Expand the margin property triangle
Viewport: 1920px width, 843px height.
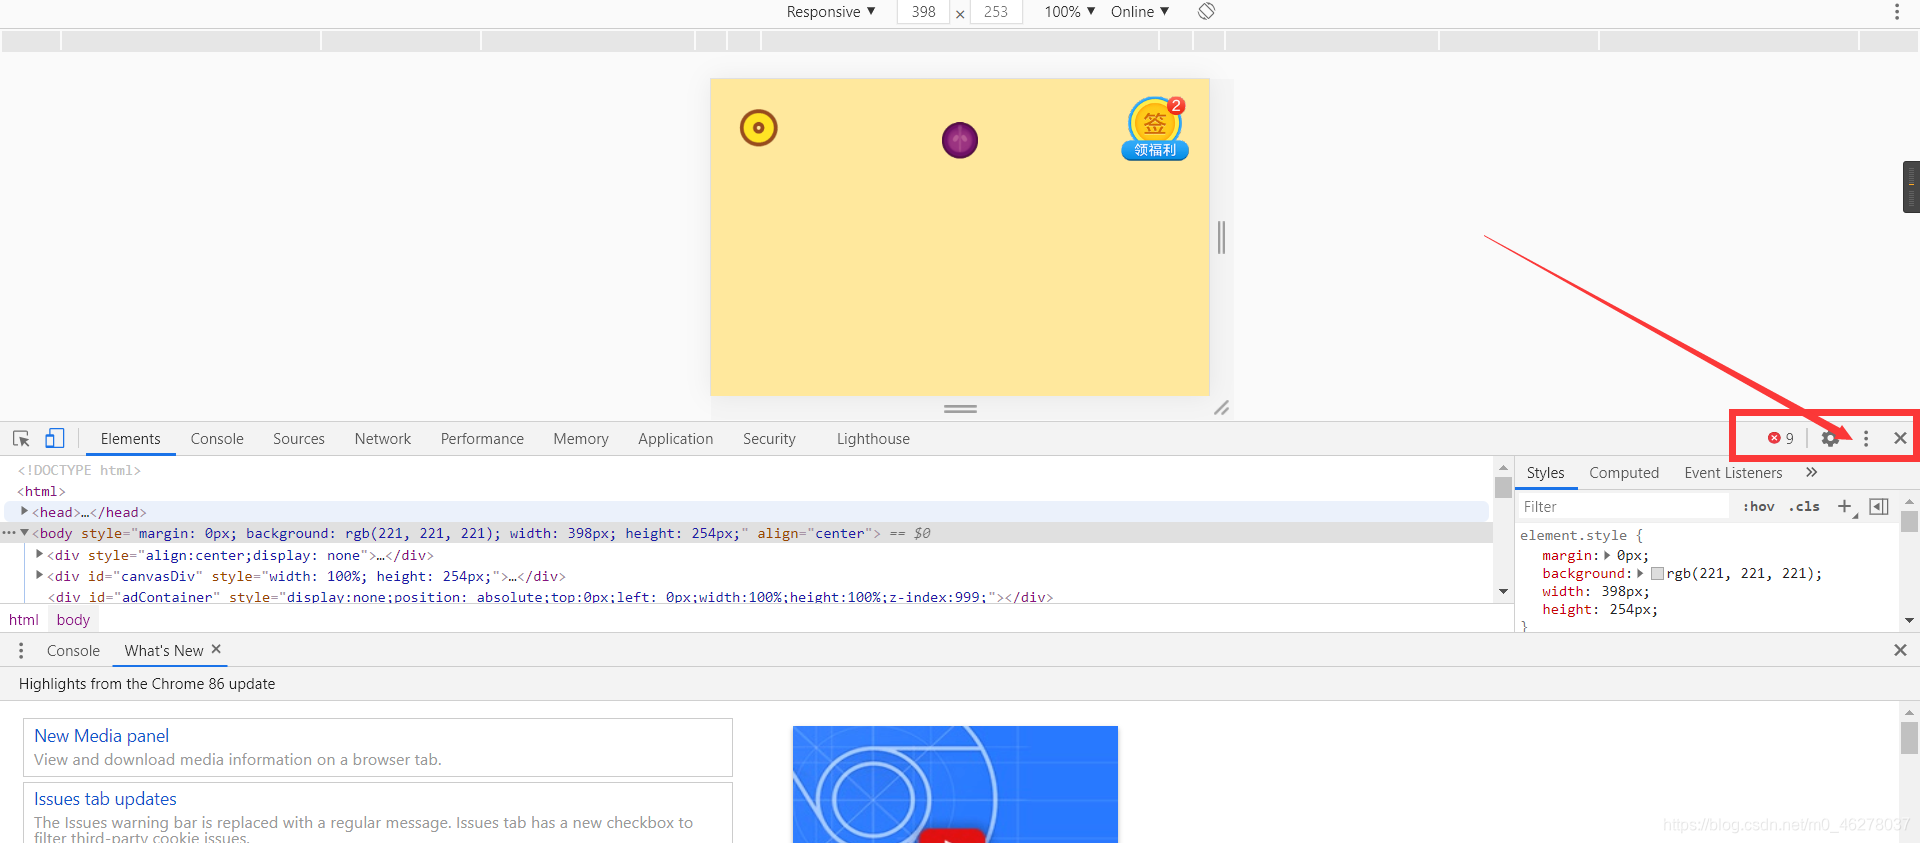coord(1607,555)
